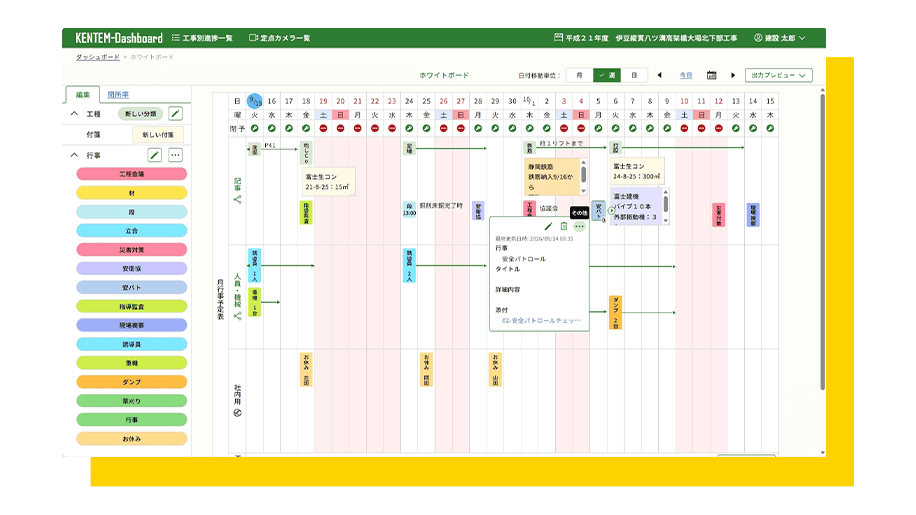
Task: Click the share icon in 人員・機械 row
Action: 237,316
